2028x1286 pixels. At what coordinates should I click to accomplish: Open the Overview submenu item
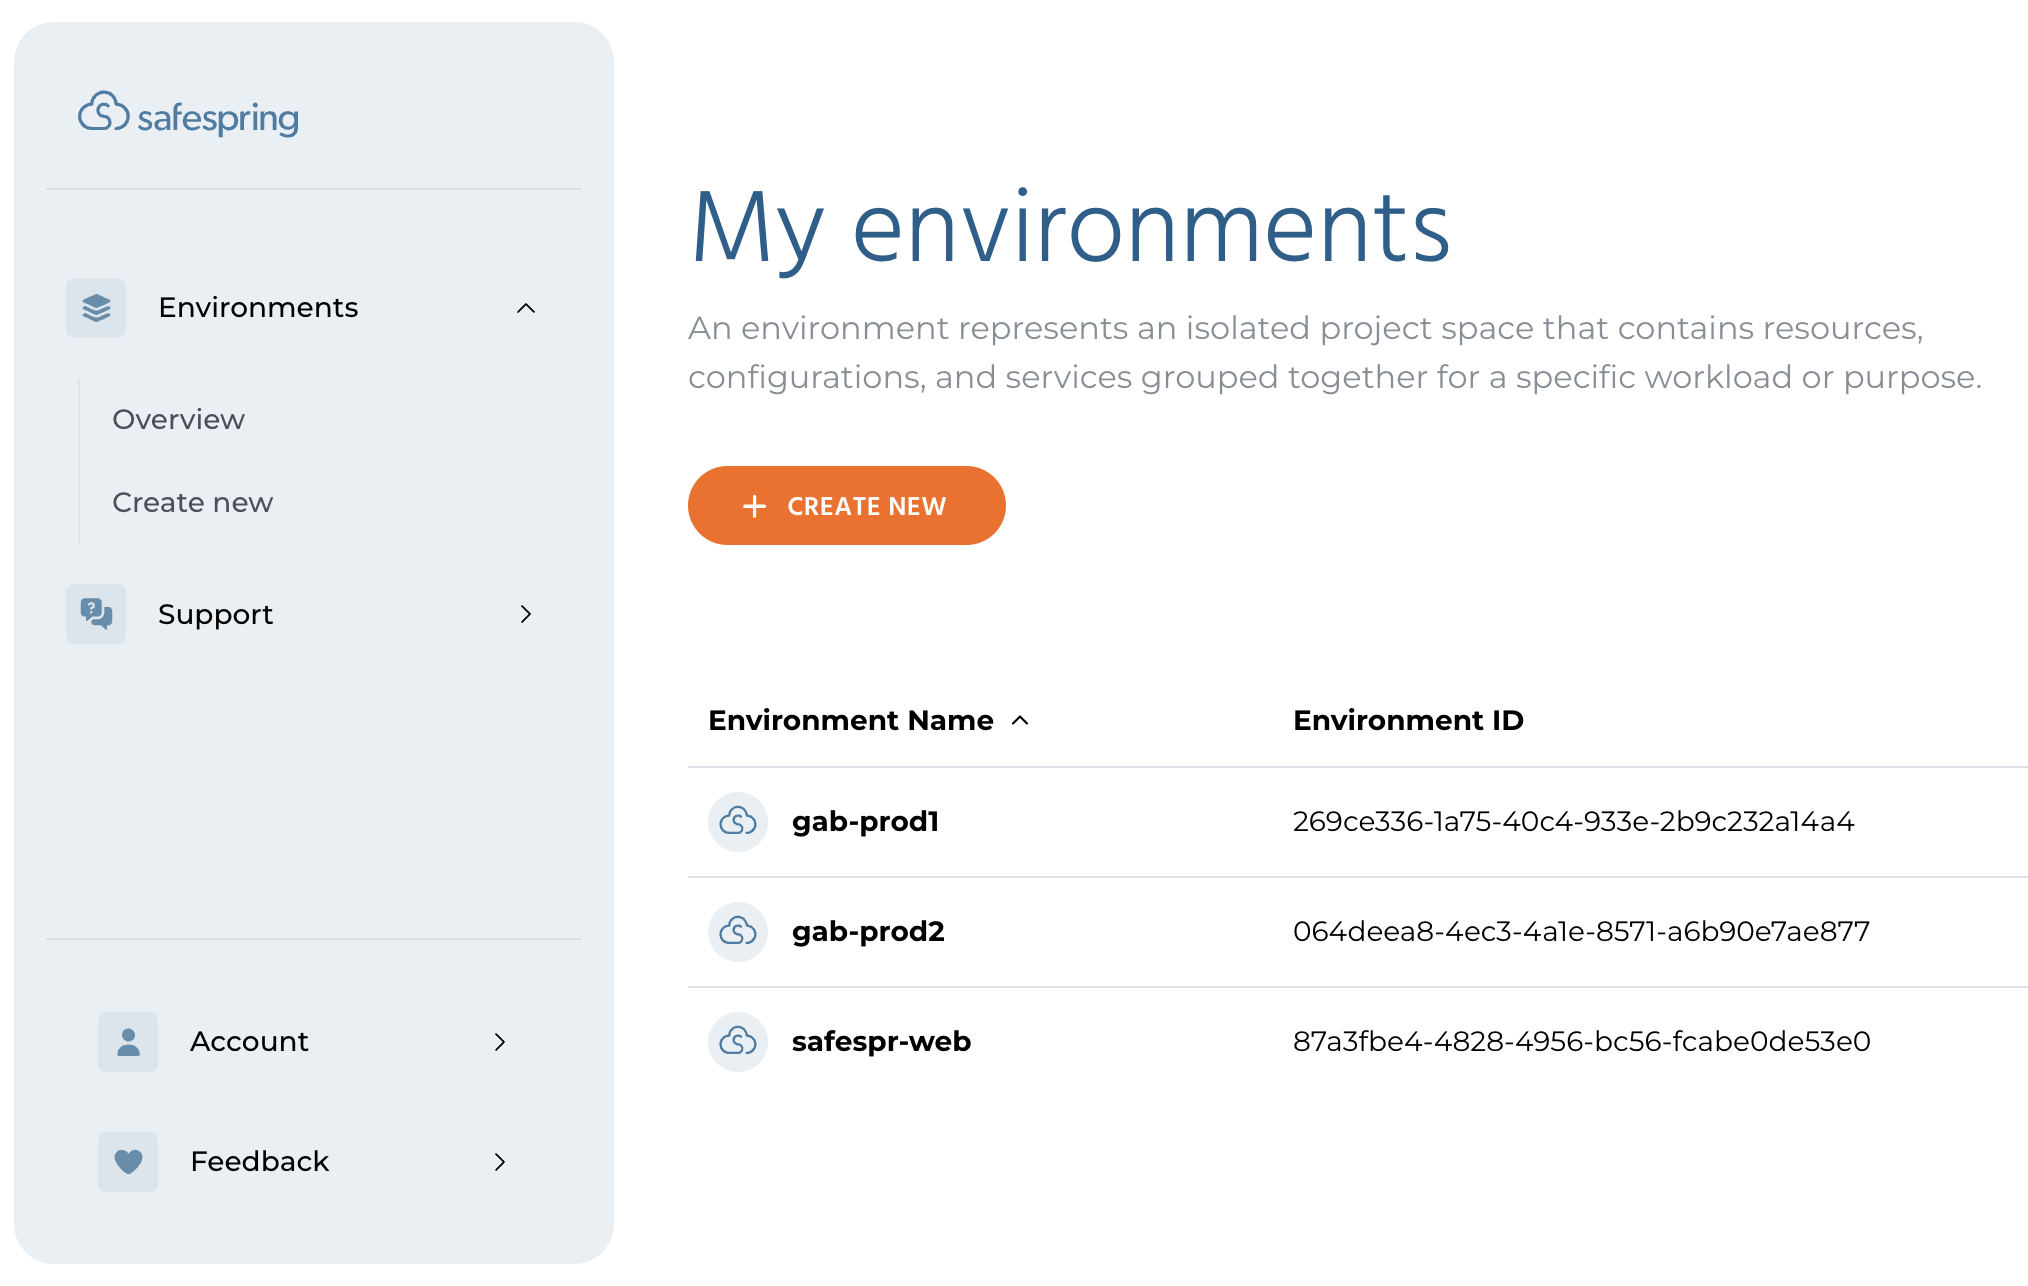(178, 420)
